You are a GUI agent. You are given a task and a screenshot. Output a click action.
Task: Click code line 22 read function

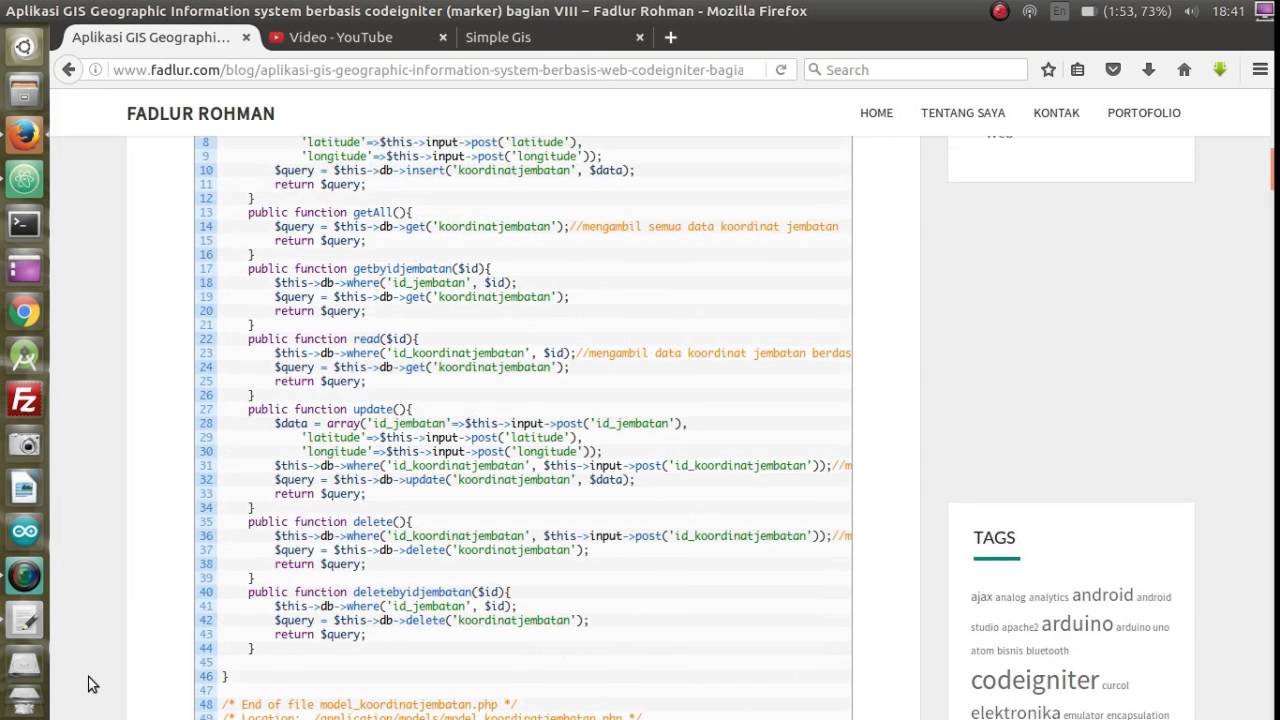(333, 339)
